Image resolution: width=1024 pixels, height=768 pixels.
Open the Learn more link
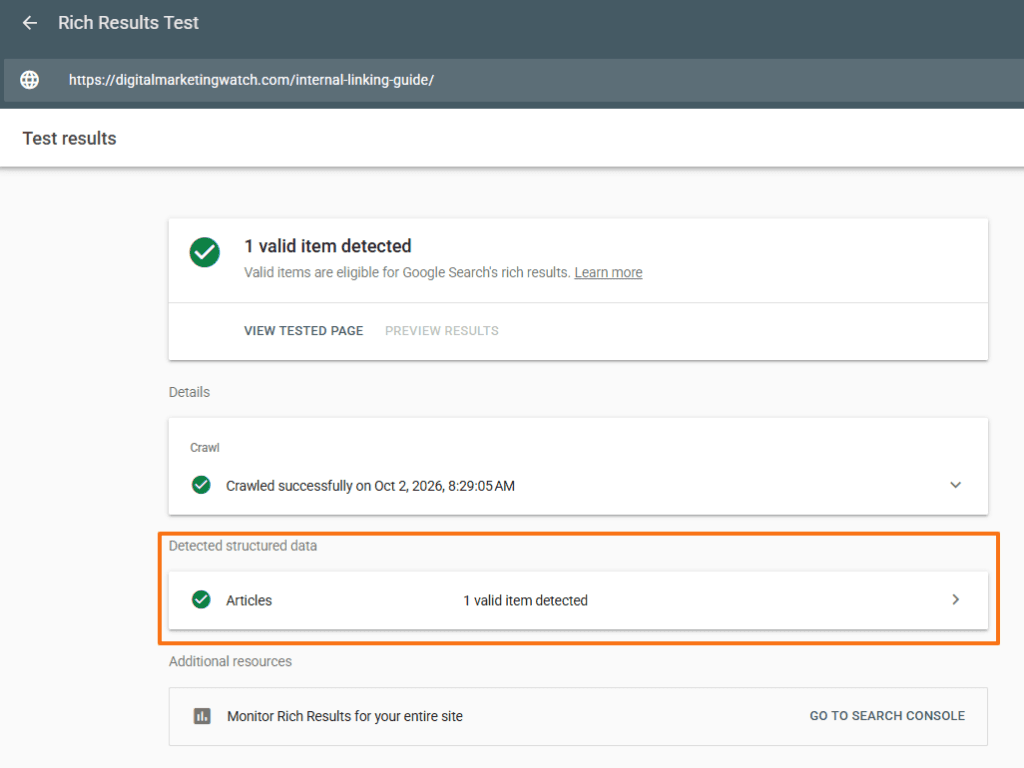[x=608, y=272]
